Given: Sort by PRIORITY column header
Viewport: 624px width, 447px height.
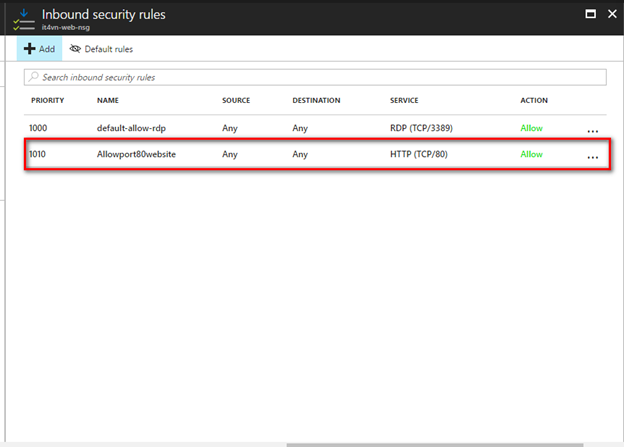Looking at the screenshot, I should coord(48,101).
